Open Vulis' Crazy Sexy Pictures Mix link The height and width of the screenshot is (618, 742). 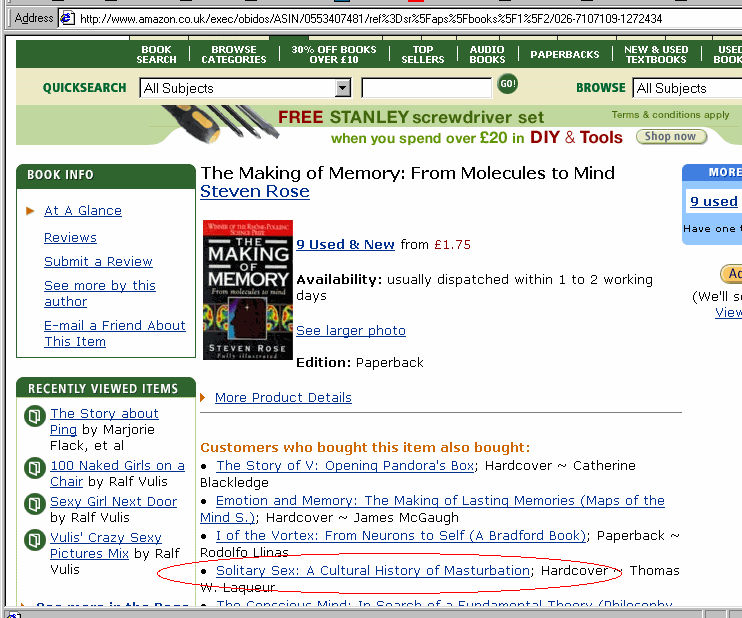point(106,545)
